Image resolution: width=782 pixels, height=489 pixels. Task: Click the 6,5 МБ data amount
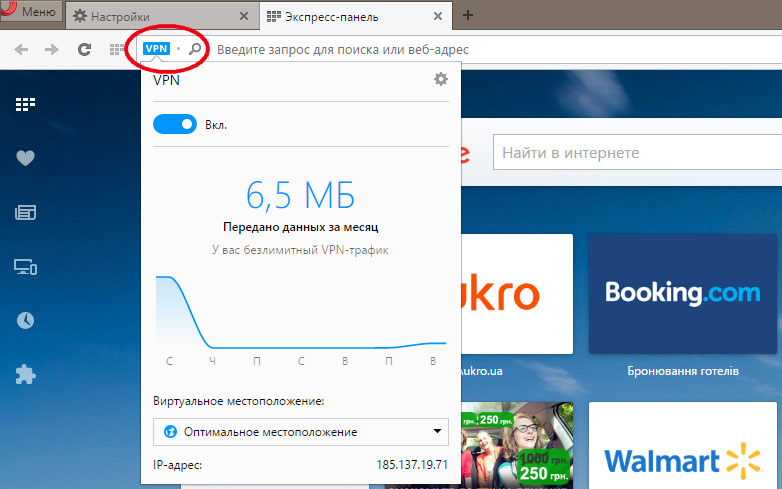(300, 195)
